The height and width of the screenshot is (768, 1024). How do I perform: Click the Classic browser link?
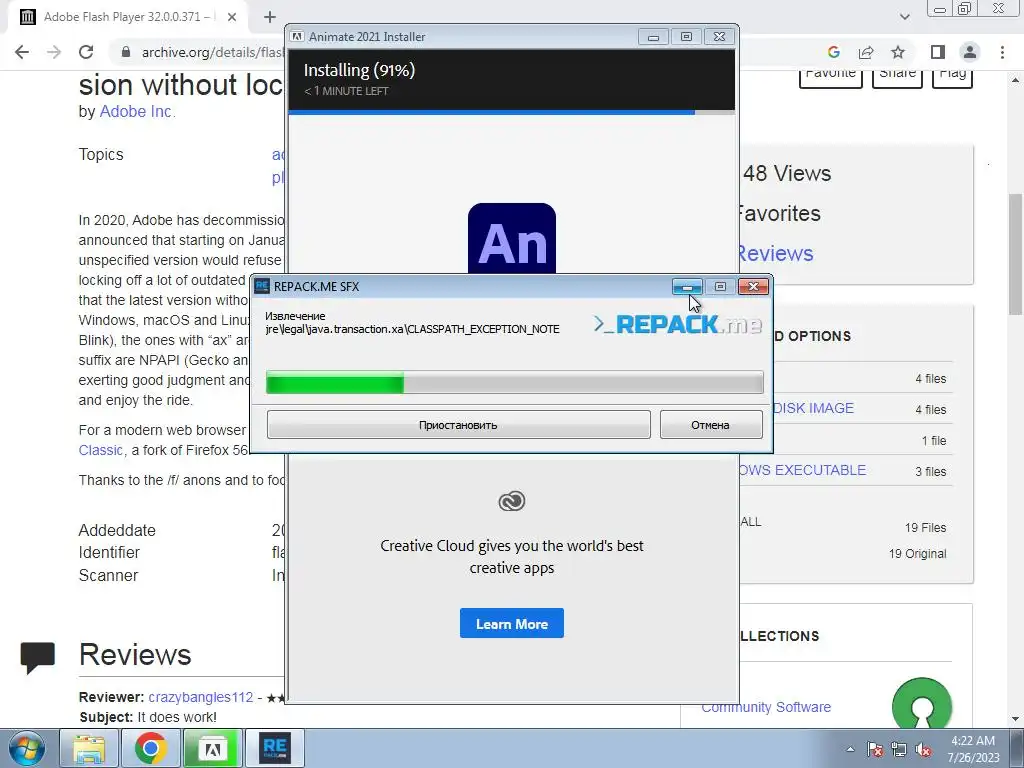[x=101, y=450]
